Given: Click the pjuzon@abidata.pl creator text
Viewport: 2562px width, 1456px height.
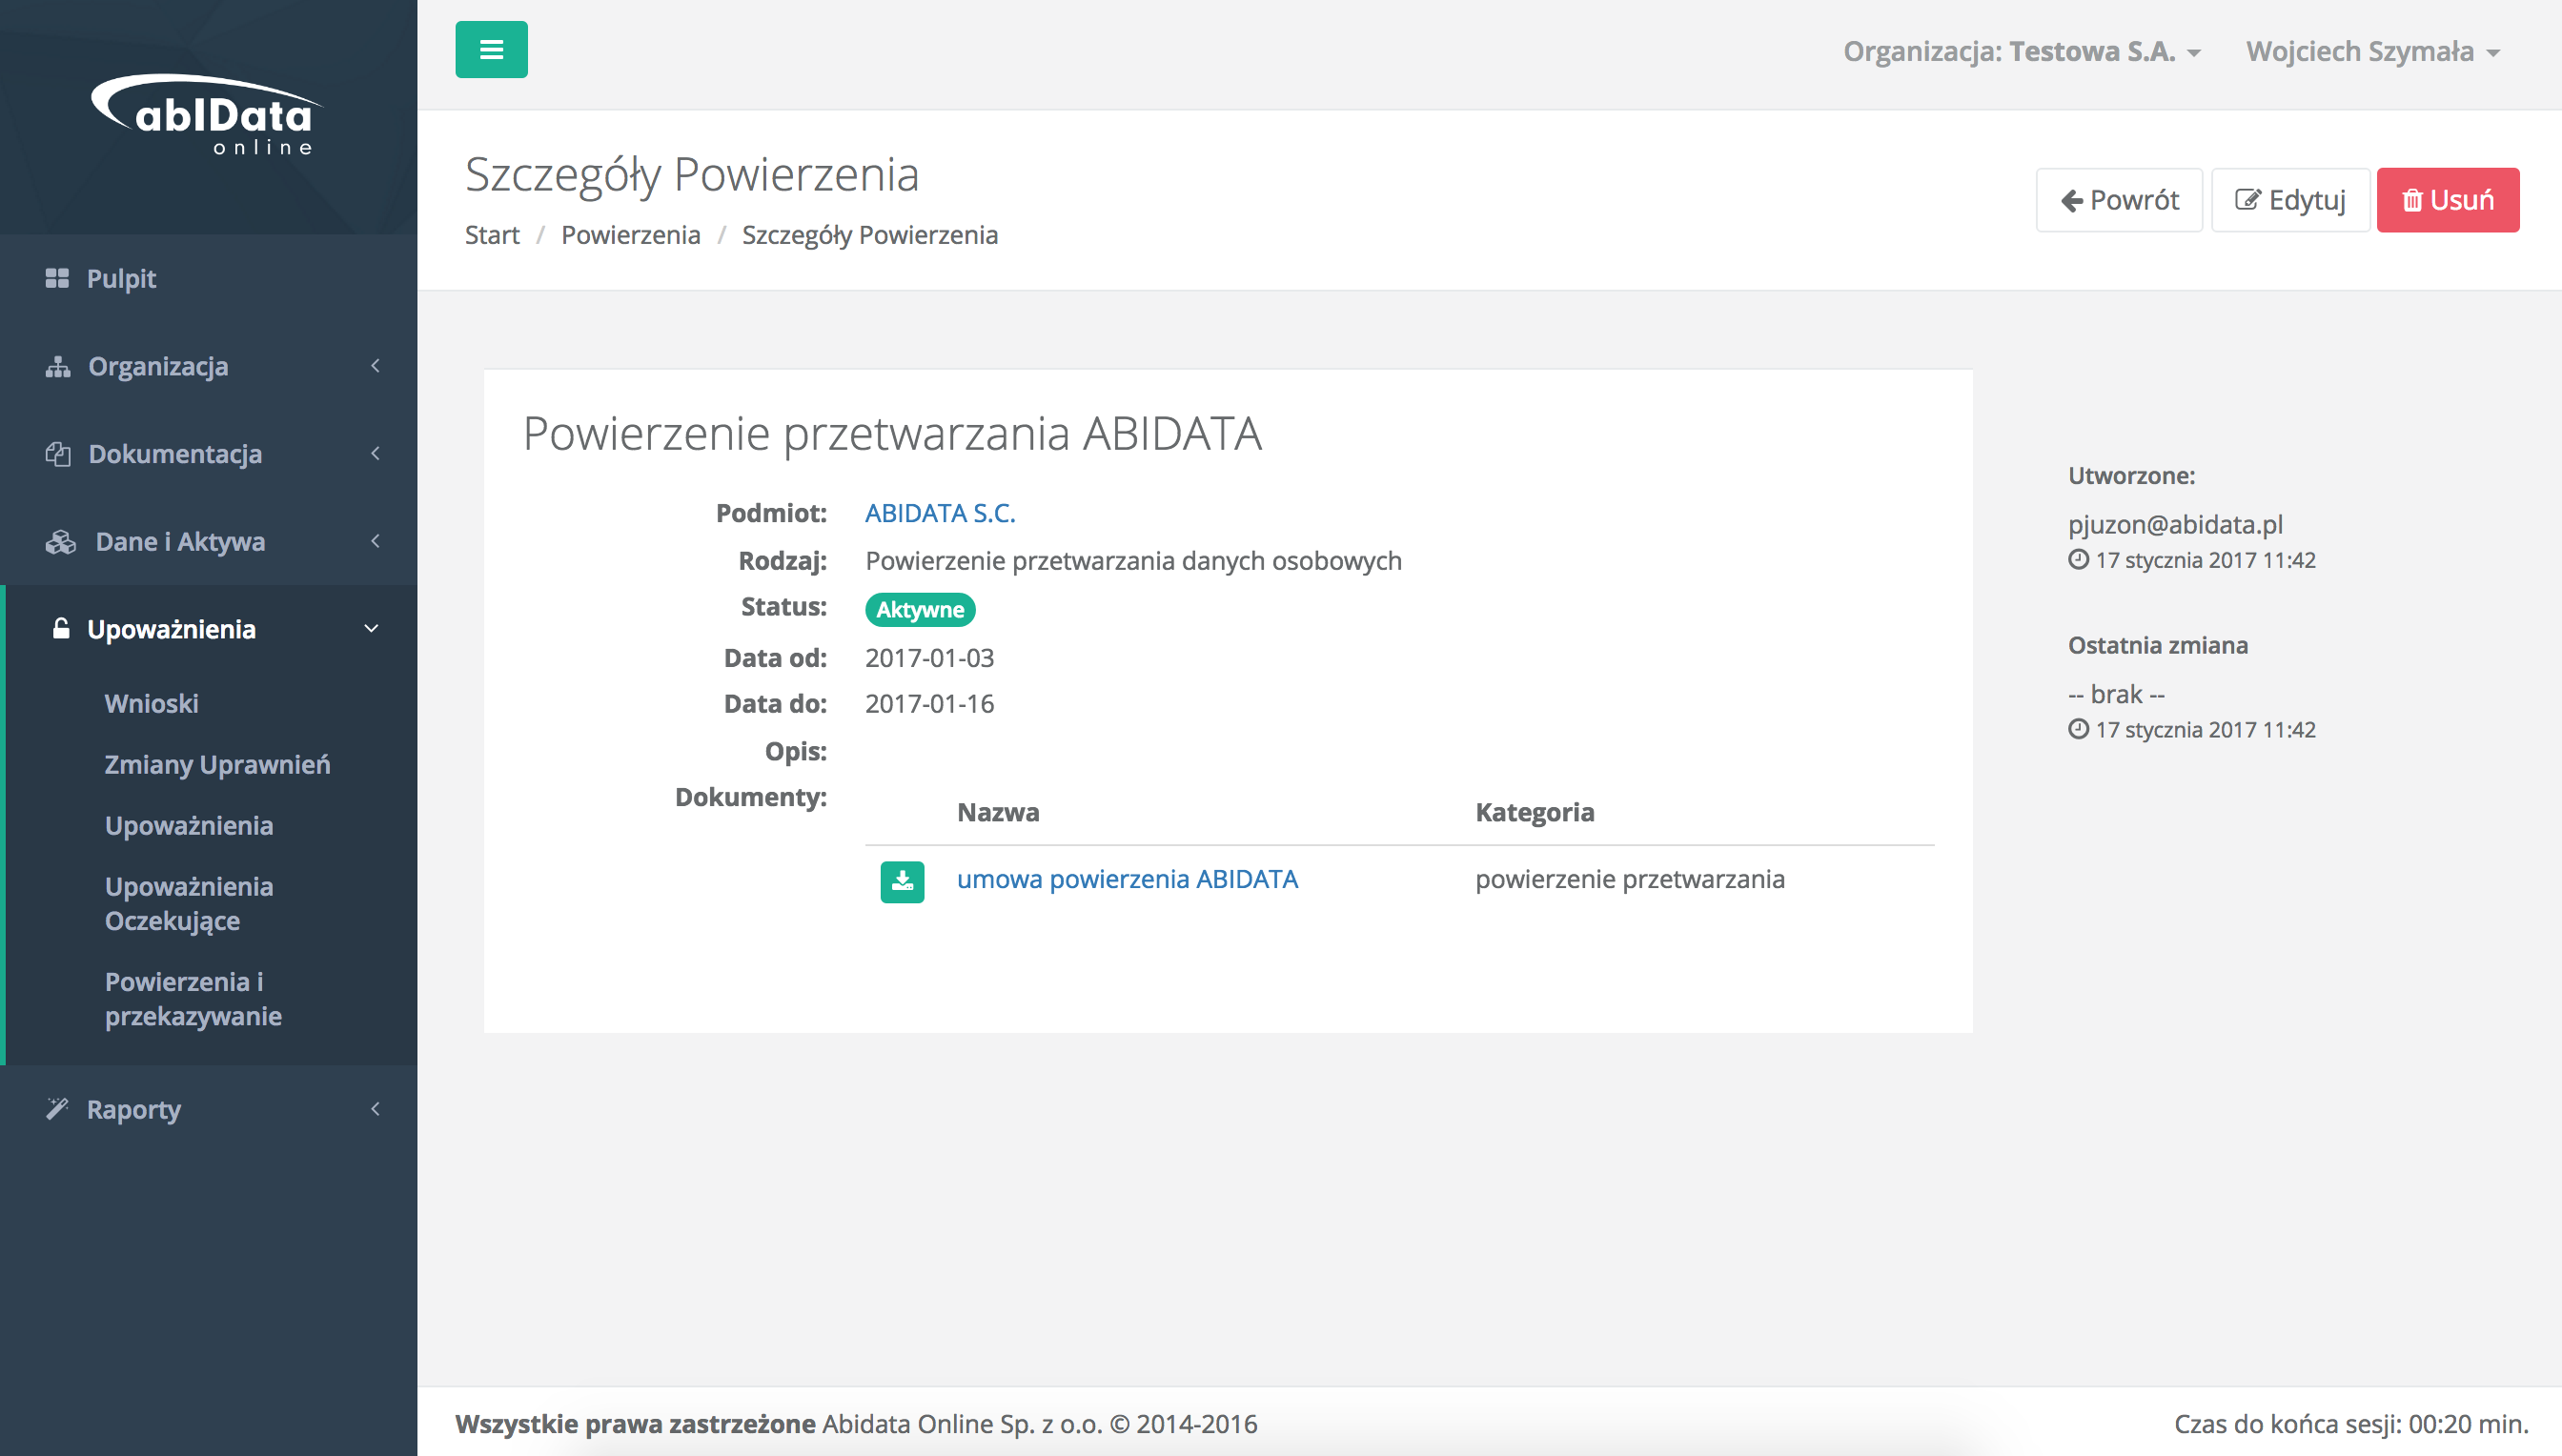Looking at the screenshot, I should point(2175,524).
